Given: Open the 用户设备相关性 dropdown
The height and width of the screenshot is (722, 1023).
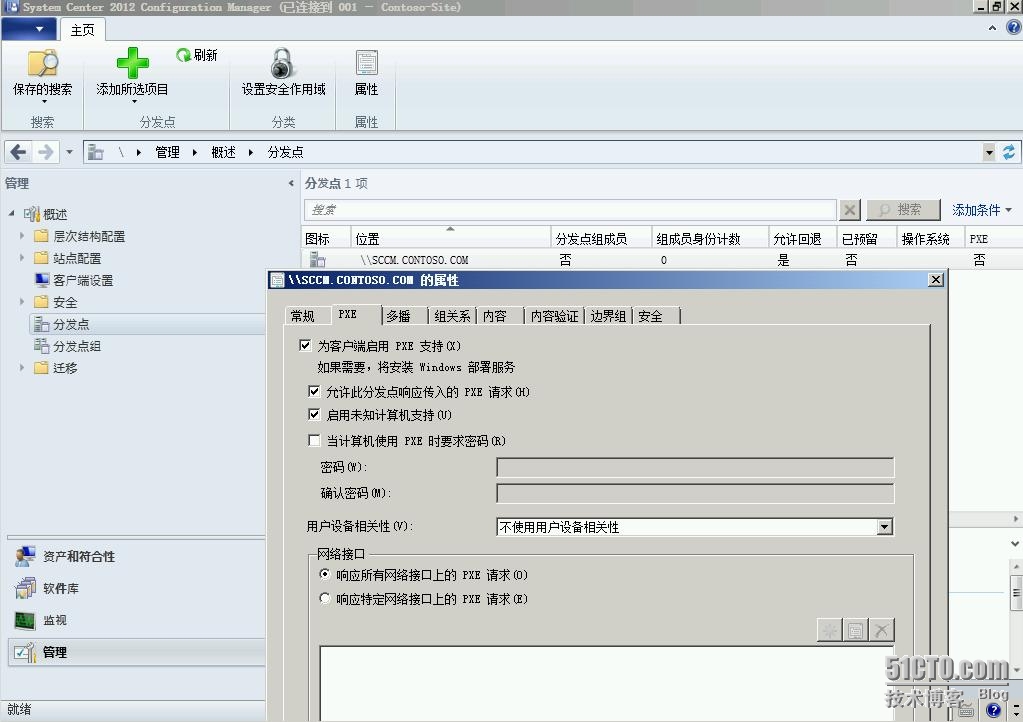Looking at the screenshot, I should click(x=885, y=526).
